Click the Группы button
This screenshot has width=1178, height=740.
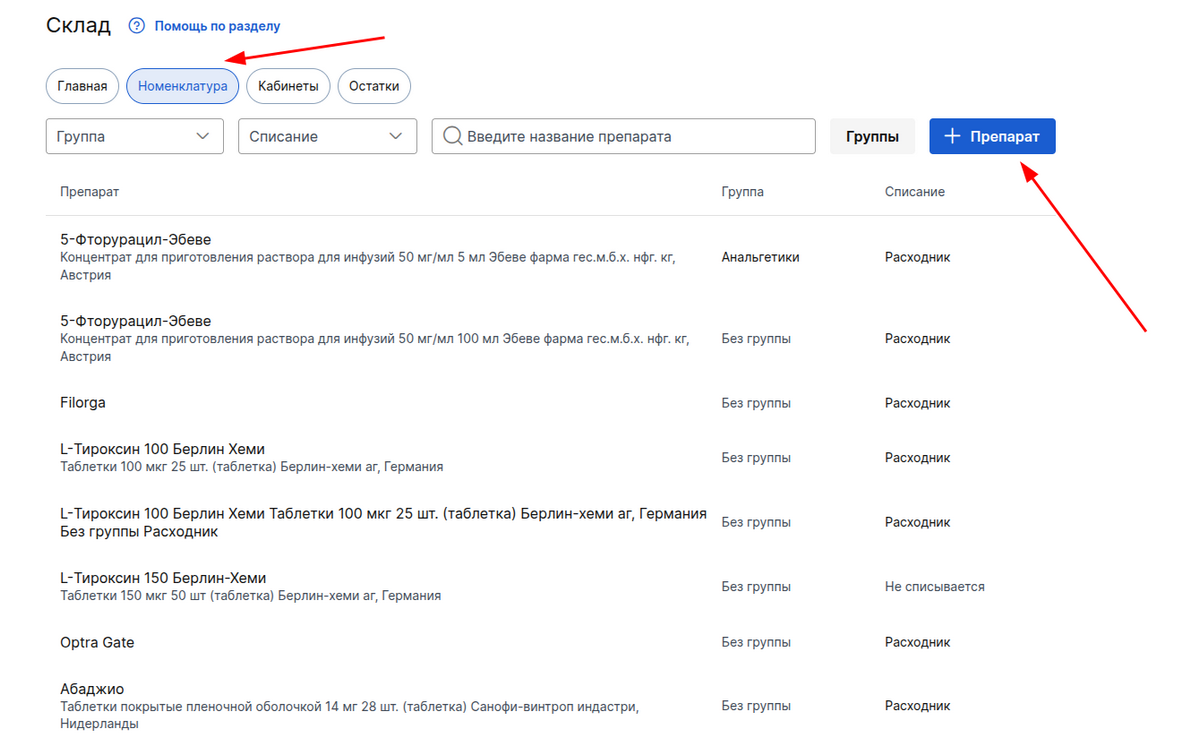point(872,136)
